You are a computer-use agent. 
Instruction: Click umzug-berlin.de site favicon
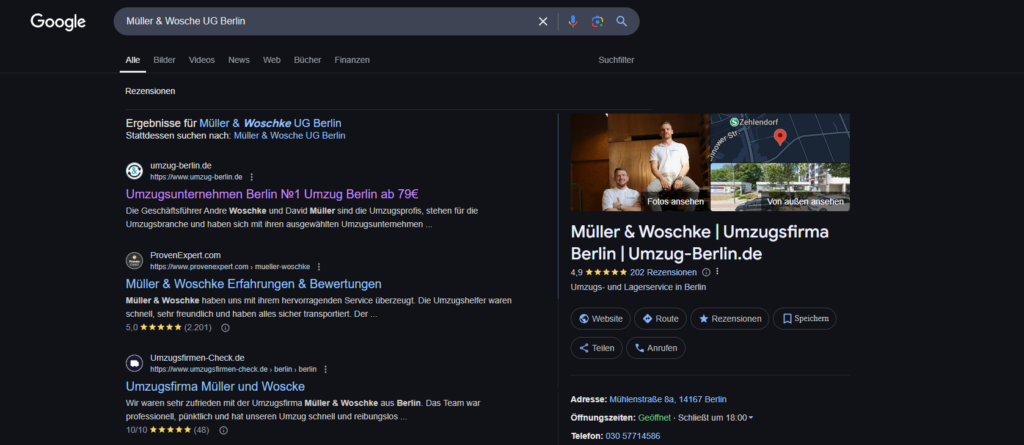(134, 171)
